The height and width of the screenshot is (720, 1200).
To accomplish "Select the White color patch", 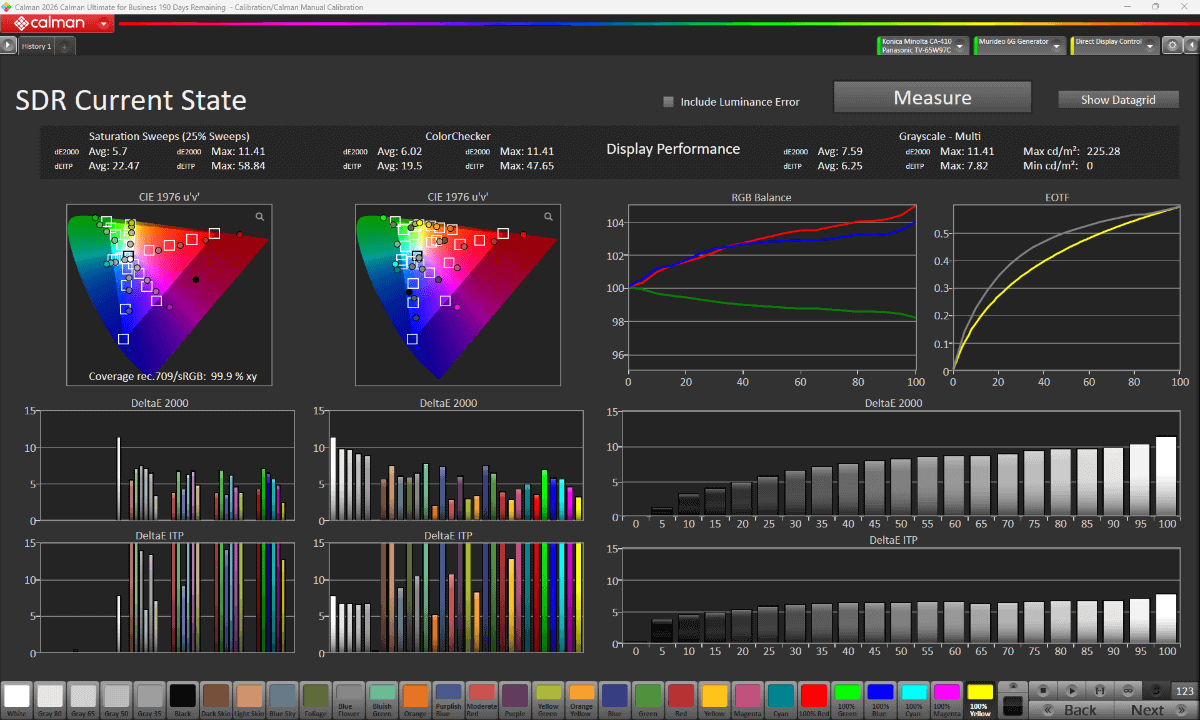I will 17,698.
